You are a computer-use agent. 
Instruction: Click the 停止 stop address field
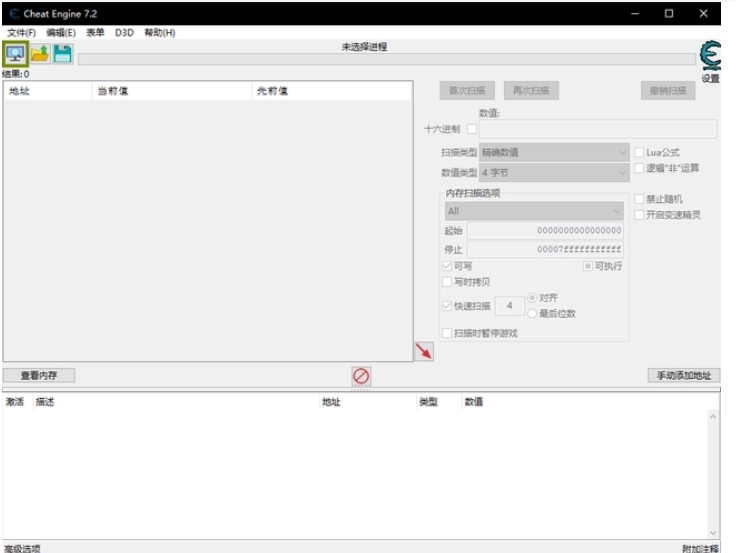pyautogui.click(x=545, y=249)
